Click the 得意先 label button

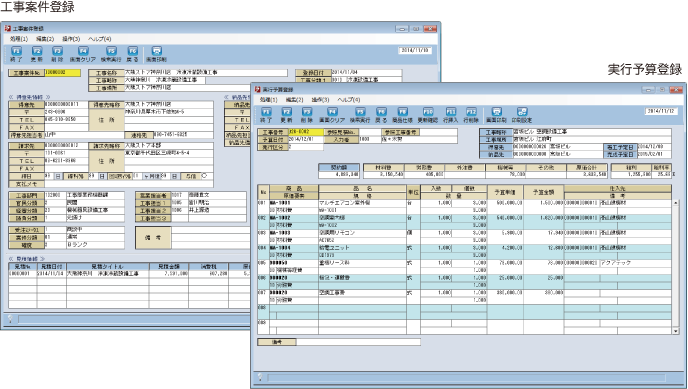pyautogui.click(x=26, y=105)
